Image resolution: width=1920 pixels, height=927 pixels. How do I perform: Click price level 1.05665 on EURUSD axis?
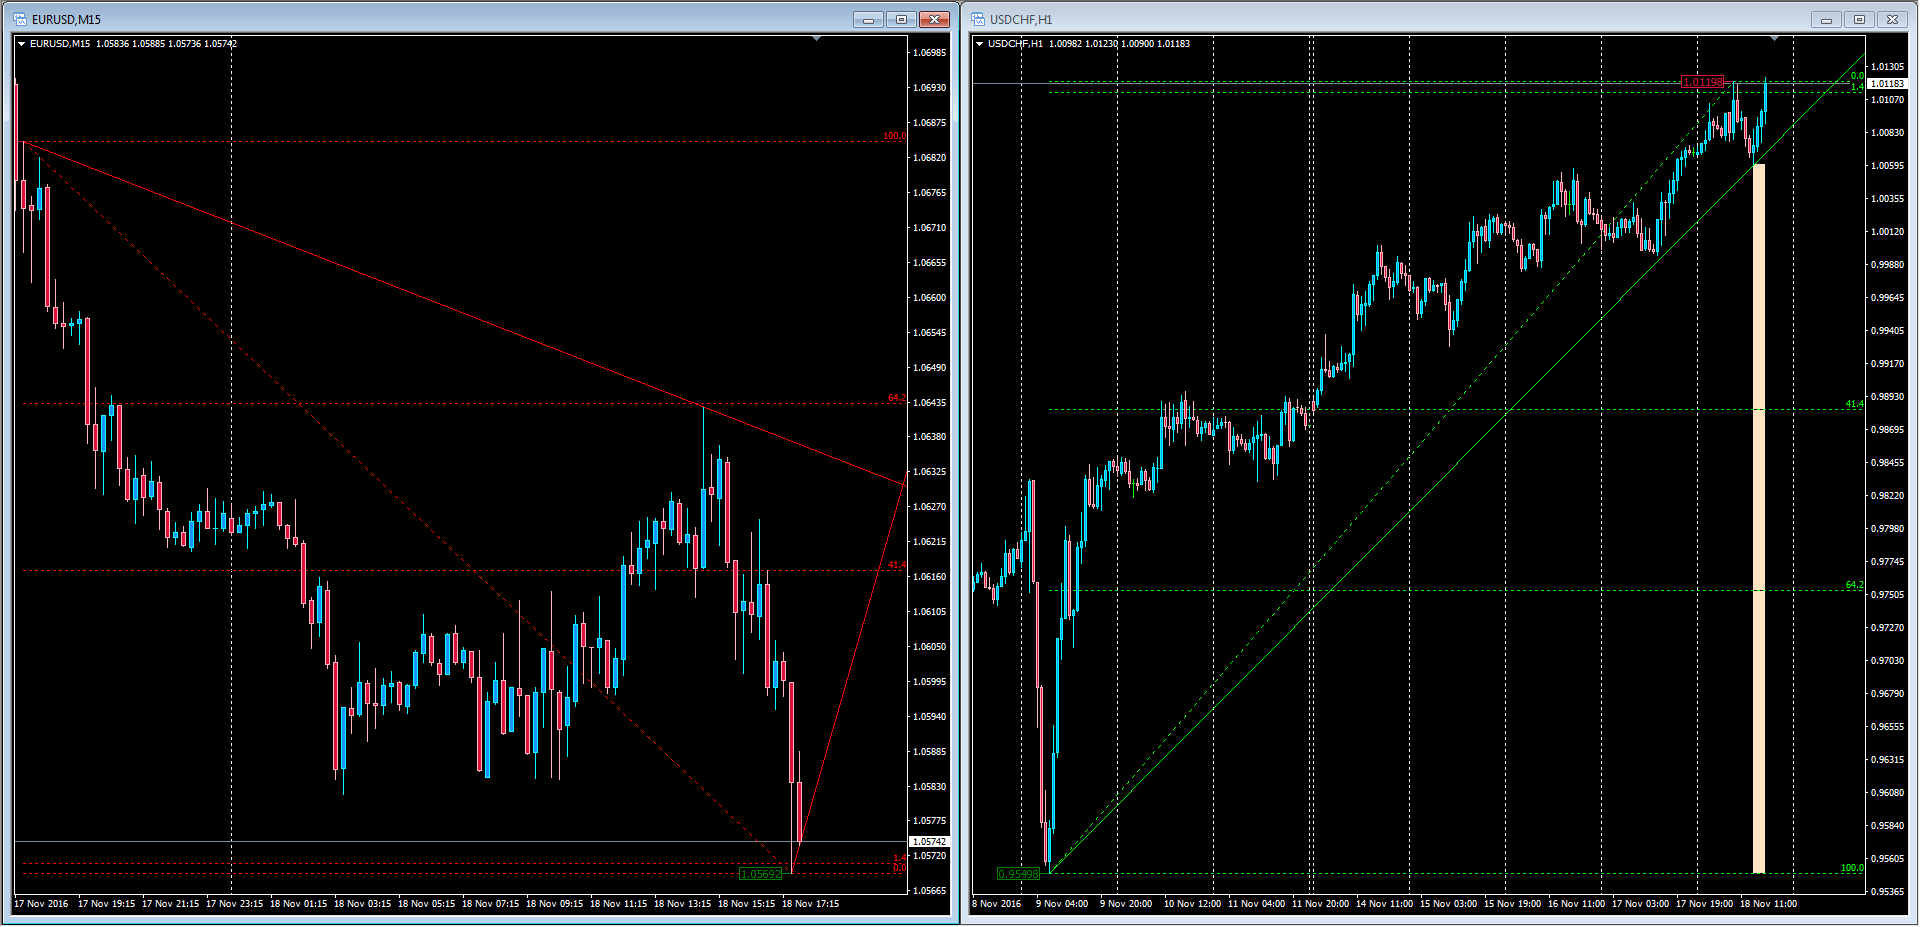[x=930, y=891]
